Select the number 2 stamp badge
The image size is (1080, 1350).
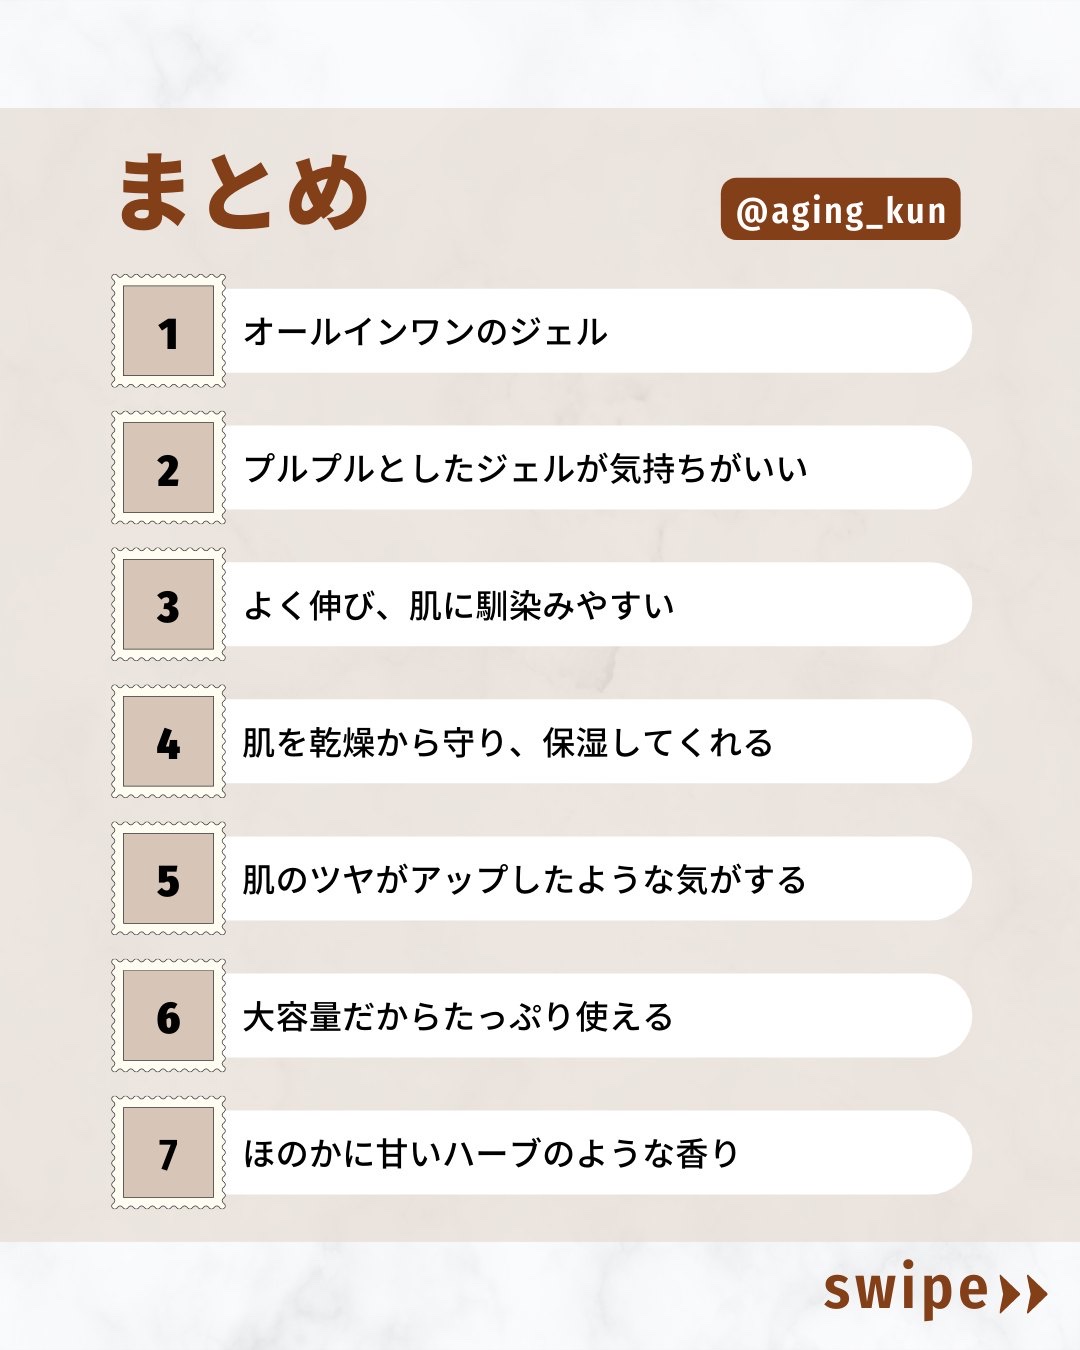(168, 468)
